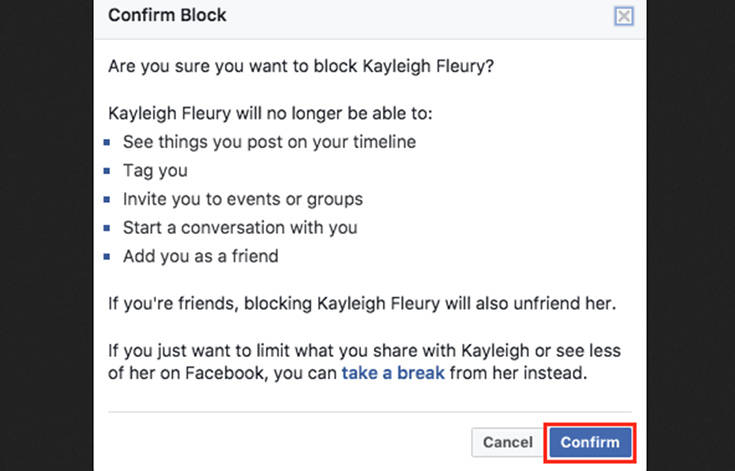735x471 pixels.
Task: Click the 'will also unfriend her' sentence
Action: coord(362,304)
